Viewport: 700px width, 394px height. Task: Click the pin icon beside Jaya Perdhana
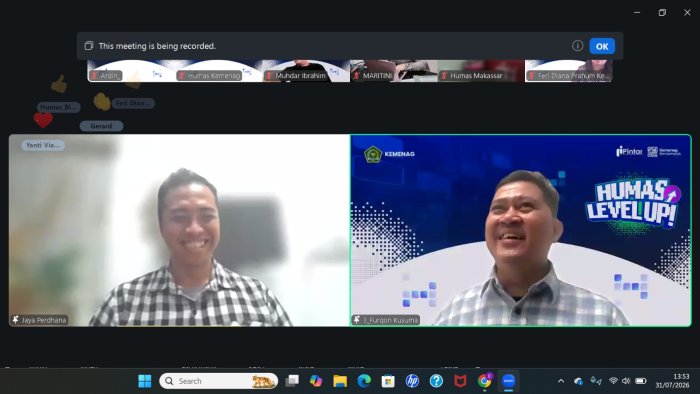16,319
